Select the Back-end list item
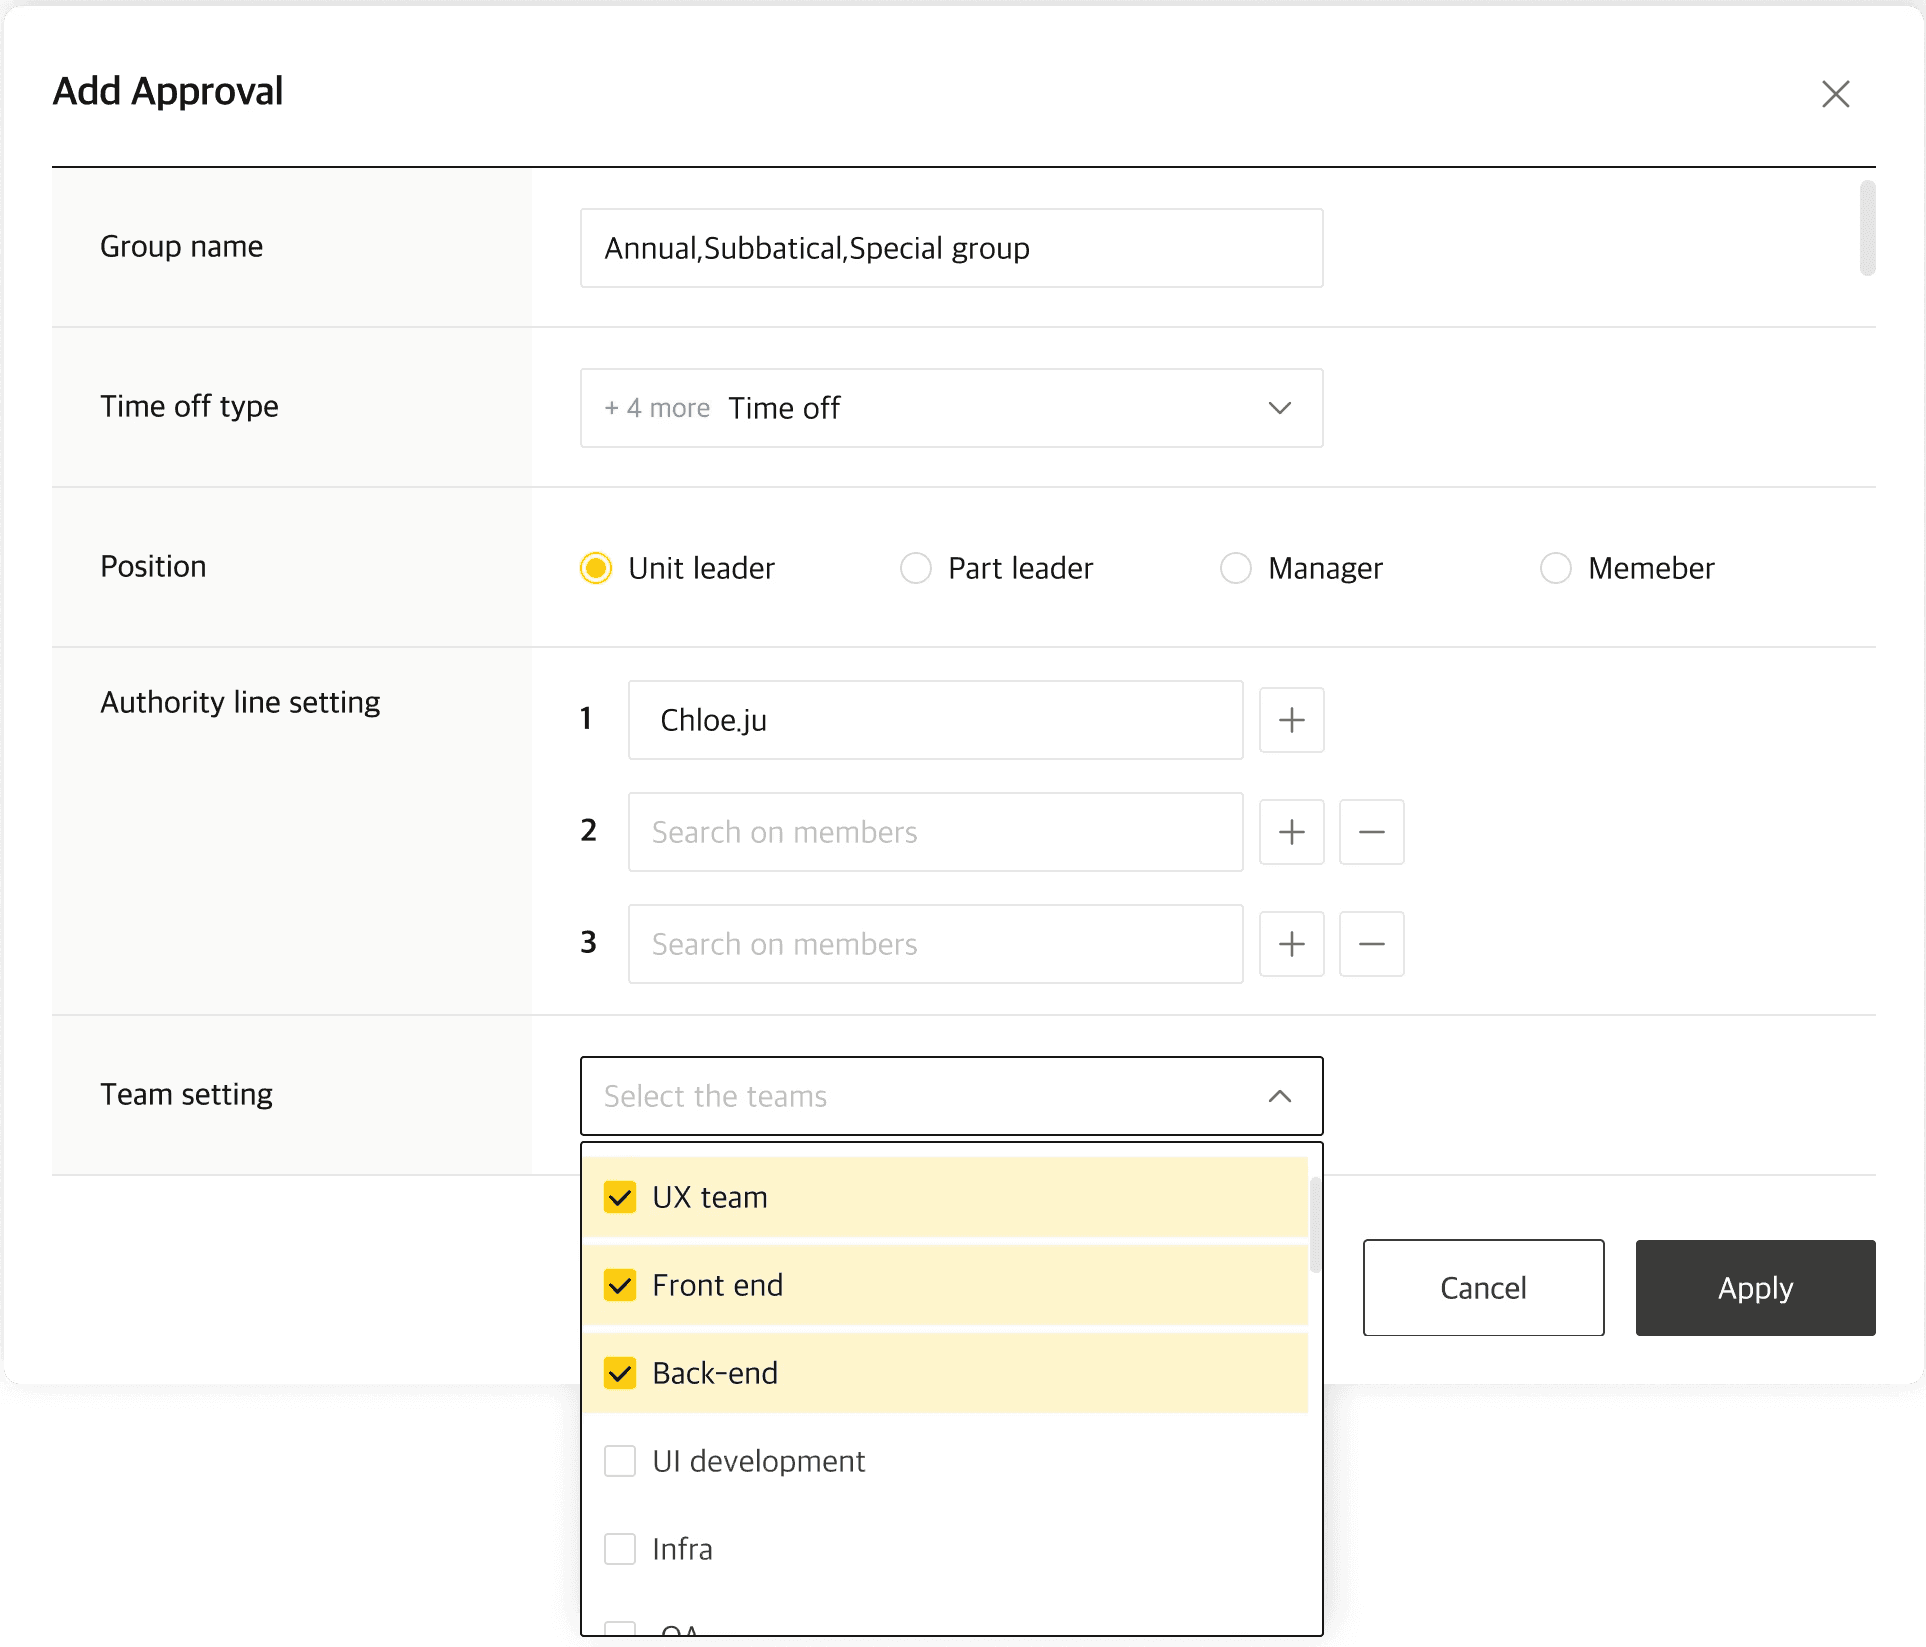The width and height of the screenshot is (1926, 1647). coord(714,1373)
